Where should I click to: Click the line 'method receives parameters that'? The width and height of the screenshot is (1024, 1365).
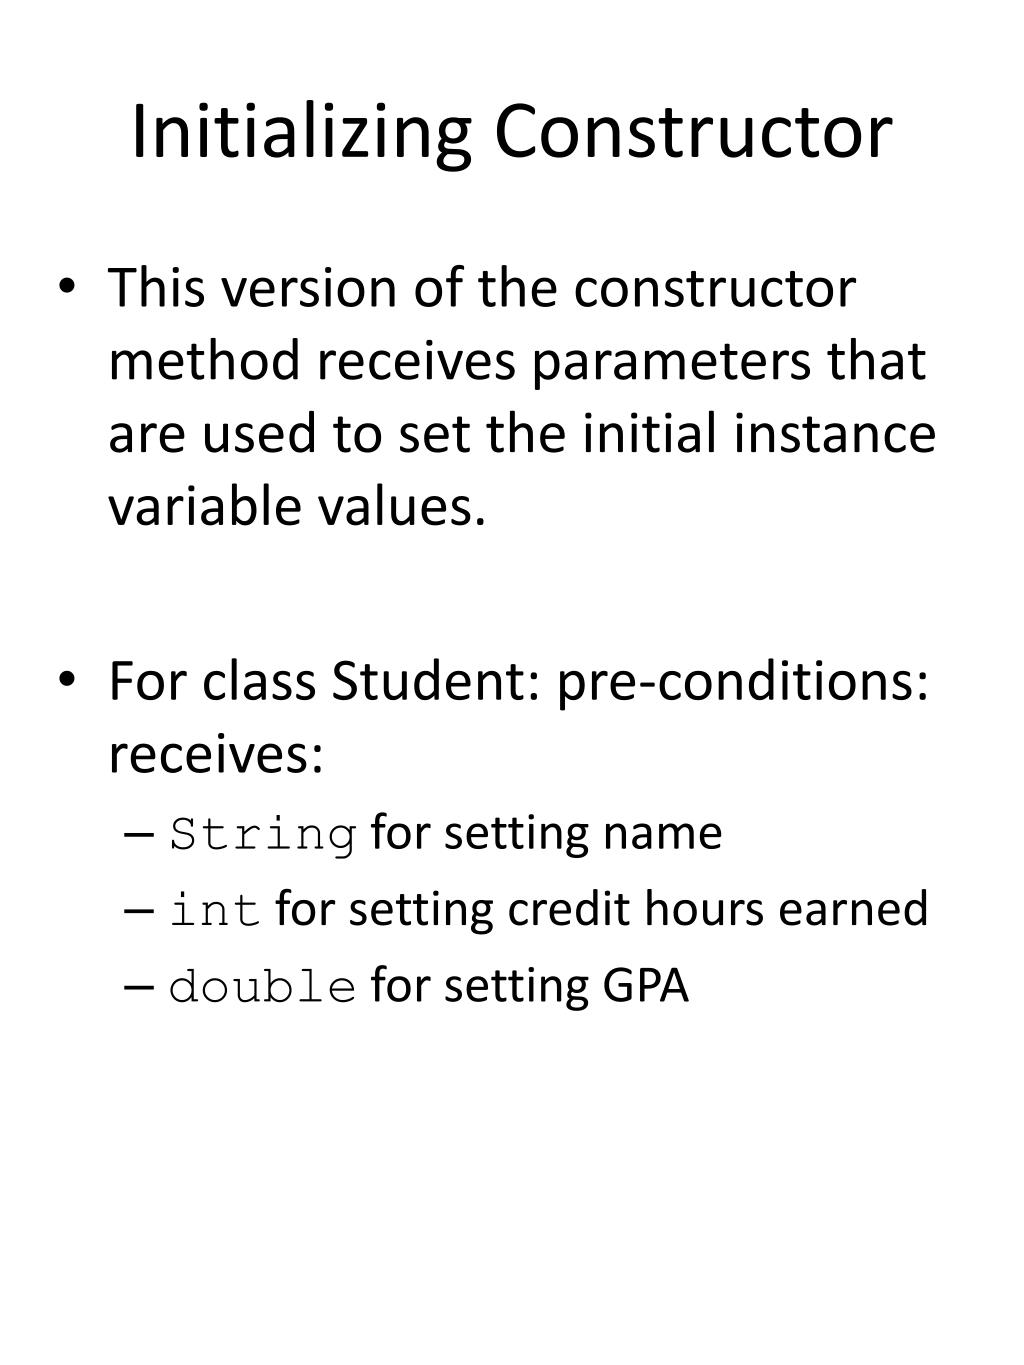coord(518,361)
